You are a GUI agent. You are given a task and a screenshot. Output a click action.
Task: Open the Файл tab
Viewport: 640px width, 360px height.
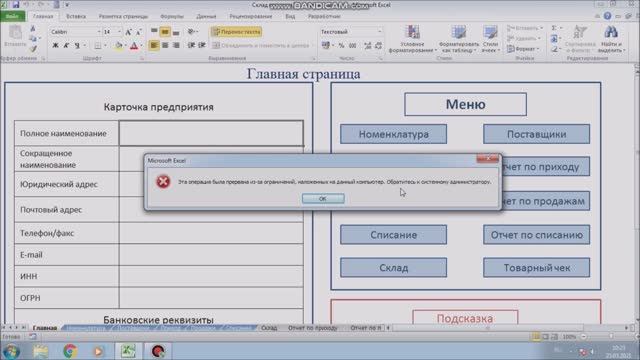pyautogui.click(x=12, y=16)
